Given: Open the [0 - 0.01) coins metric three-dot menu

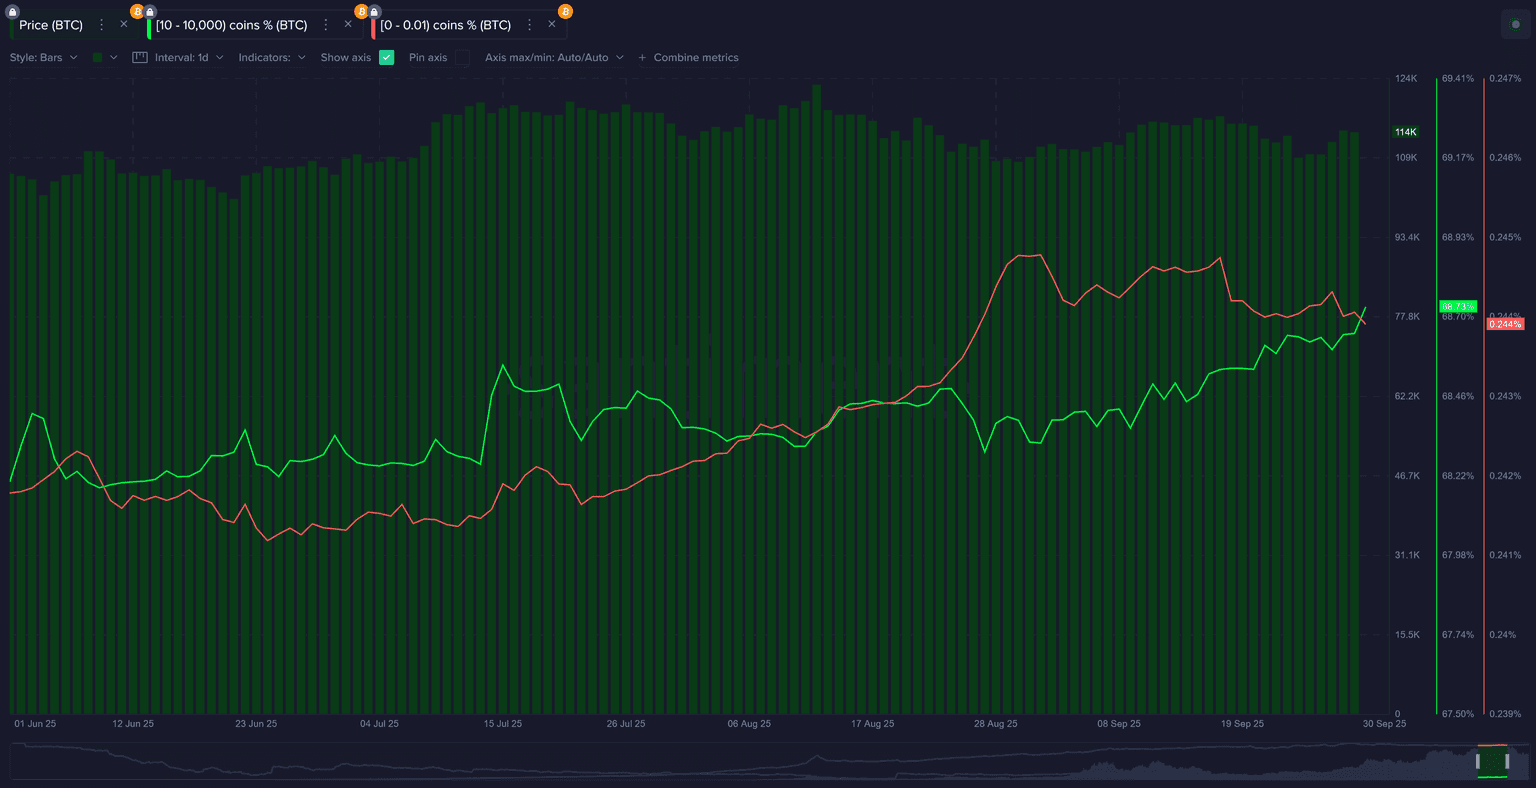Looking at the screenshot, I should pos(529,25).
